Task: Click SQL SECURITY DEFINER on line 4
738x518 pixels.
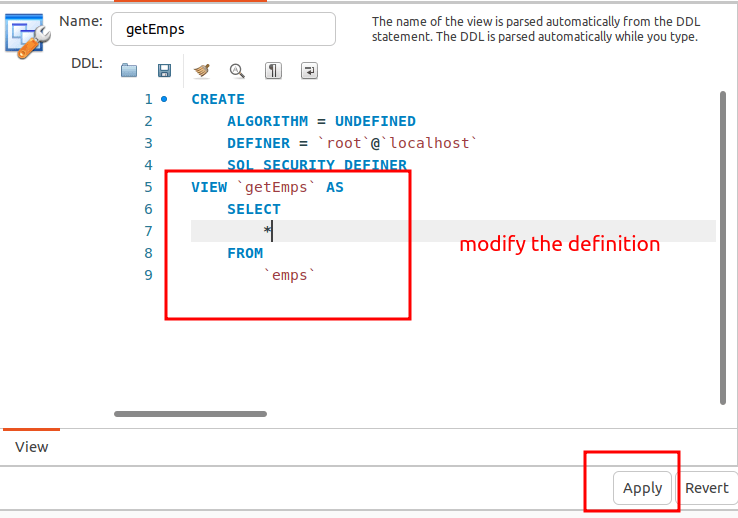Action: 317,165
